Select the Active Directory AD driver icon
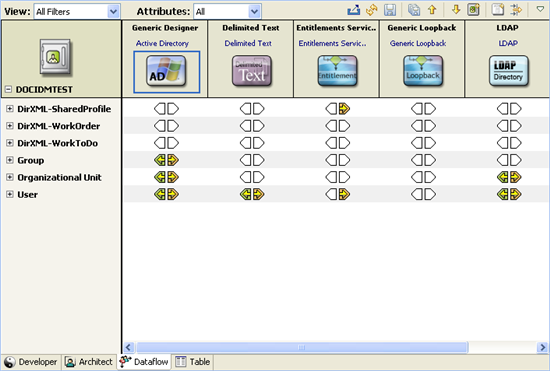The image size is (550, 371). point(166,71)
